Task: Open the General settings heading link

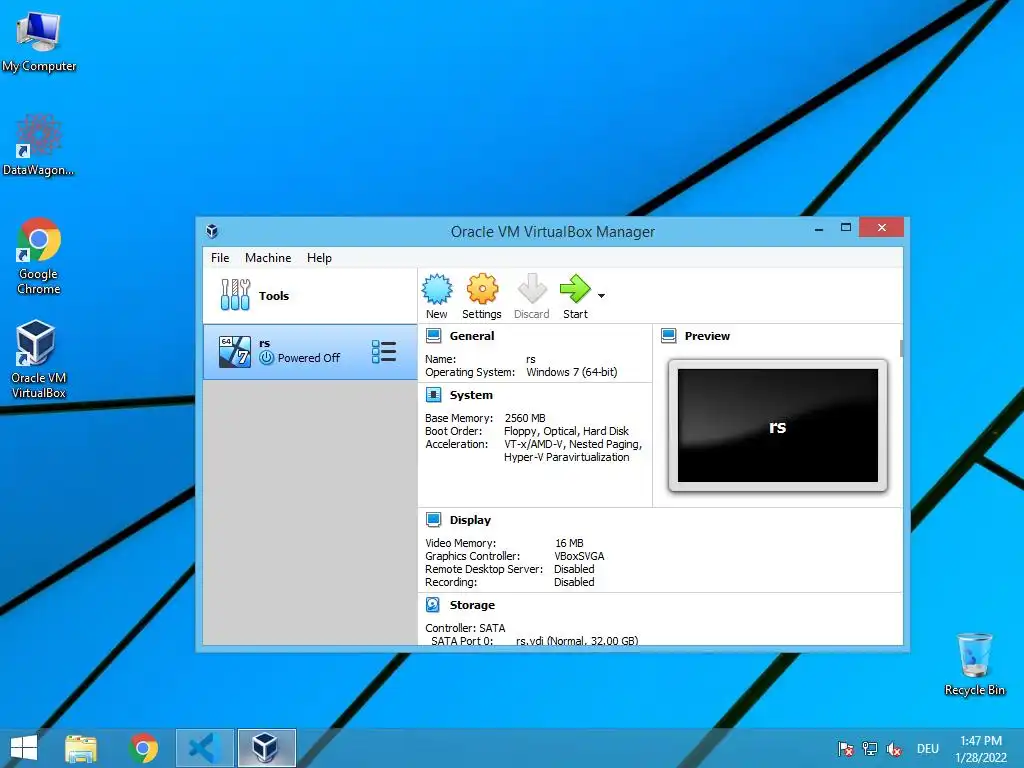Action: click(x=472, y=336)
